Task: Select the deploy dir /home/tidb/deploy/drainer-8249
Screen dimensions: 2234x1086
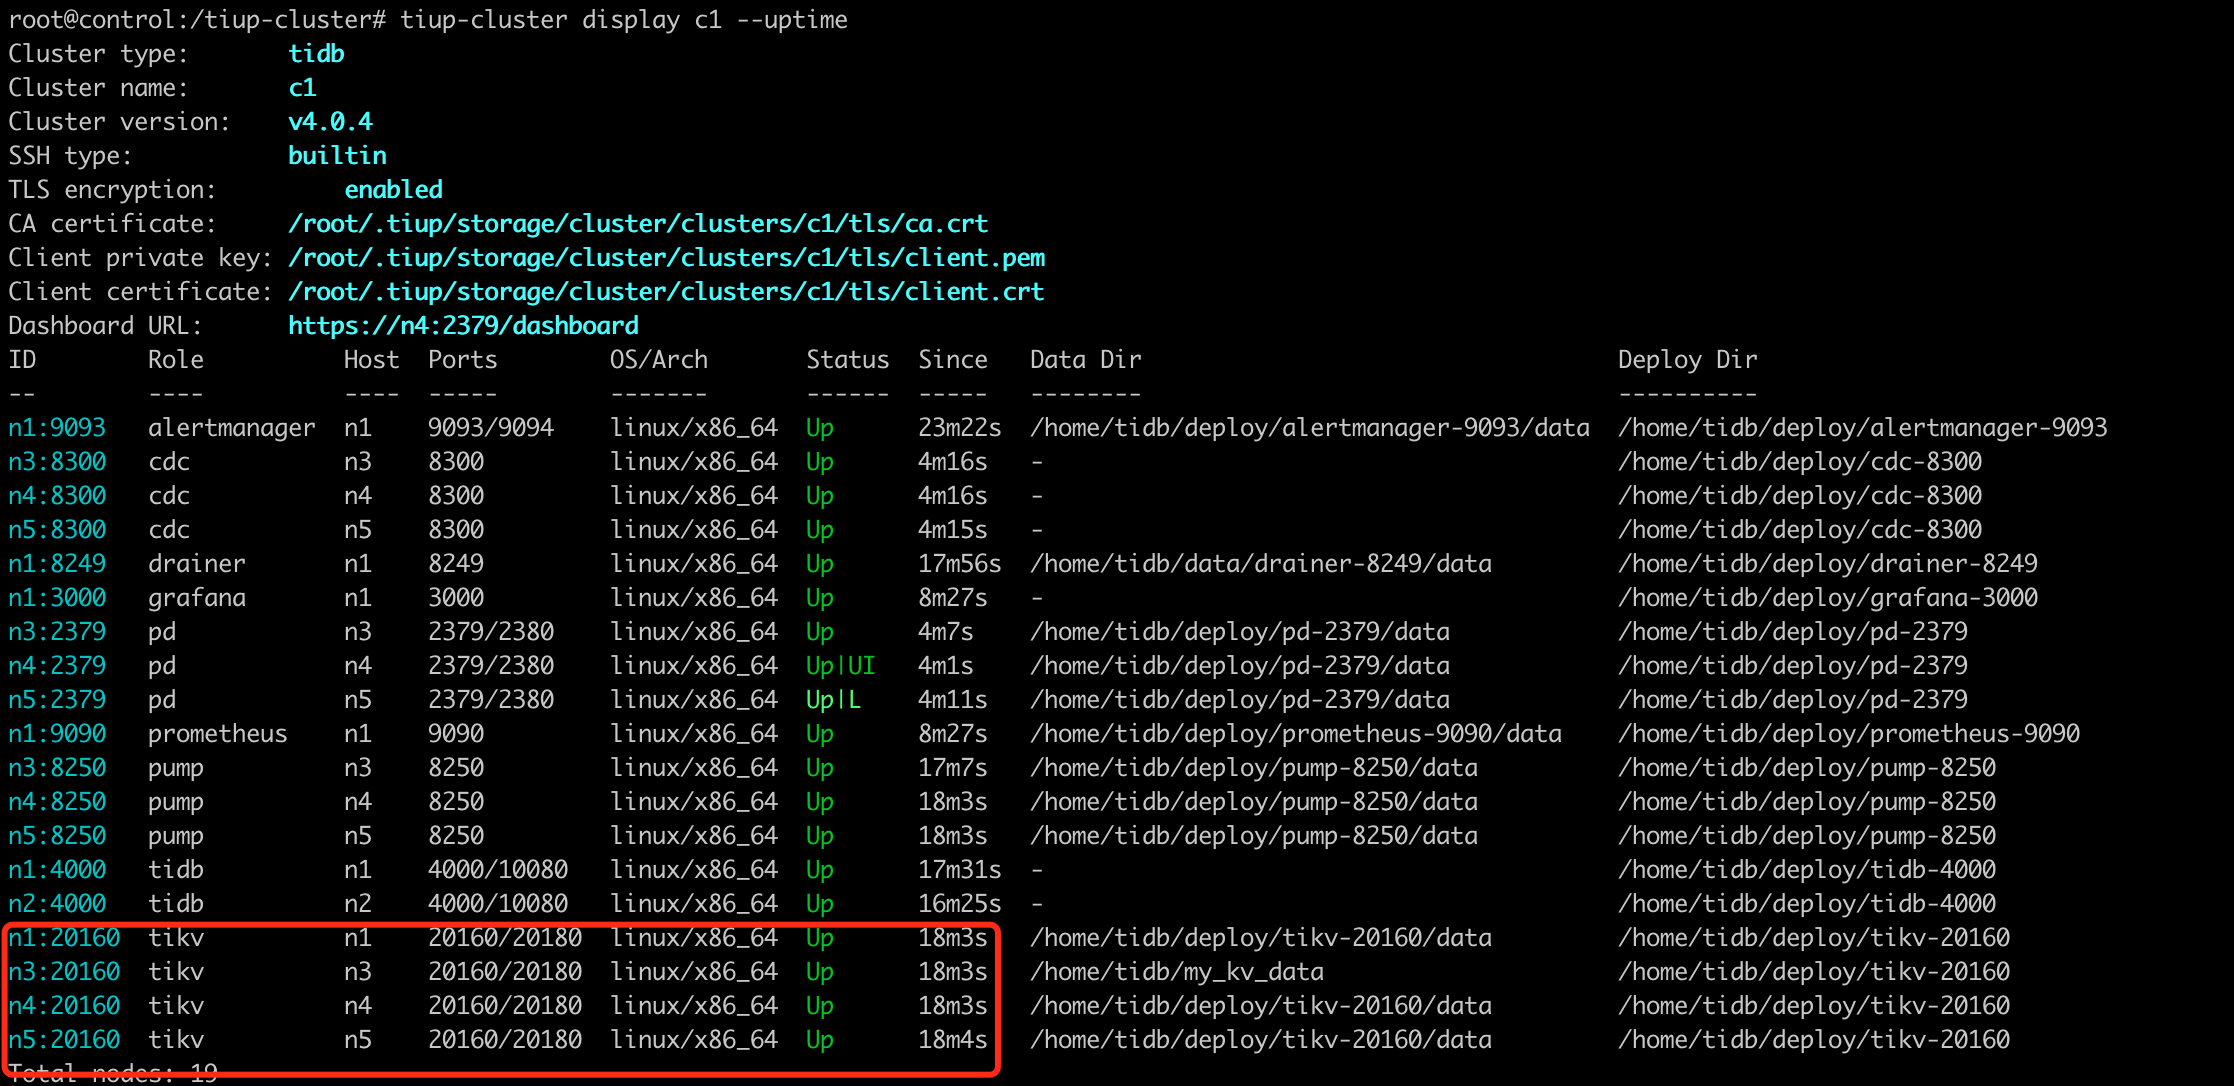Action: [x=1828, y=564]
